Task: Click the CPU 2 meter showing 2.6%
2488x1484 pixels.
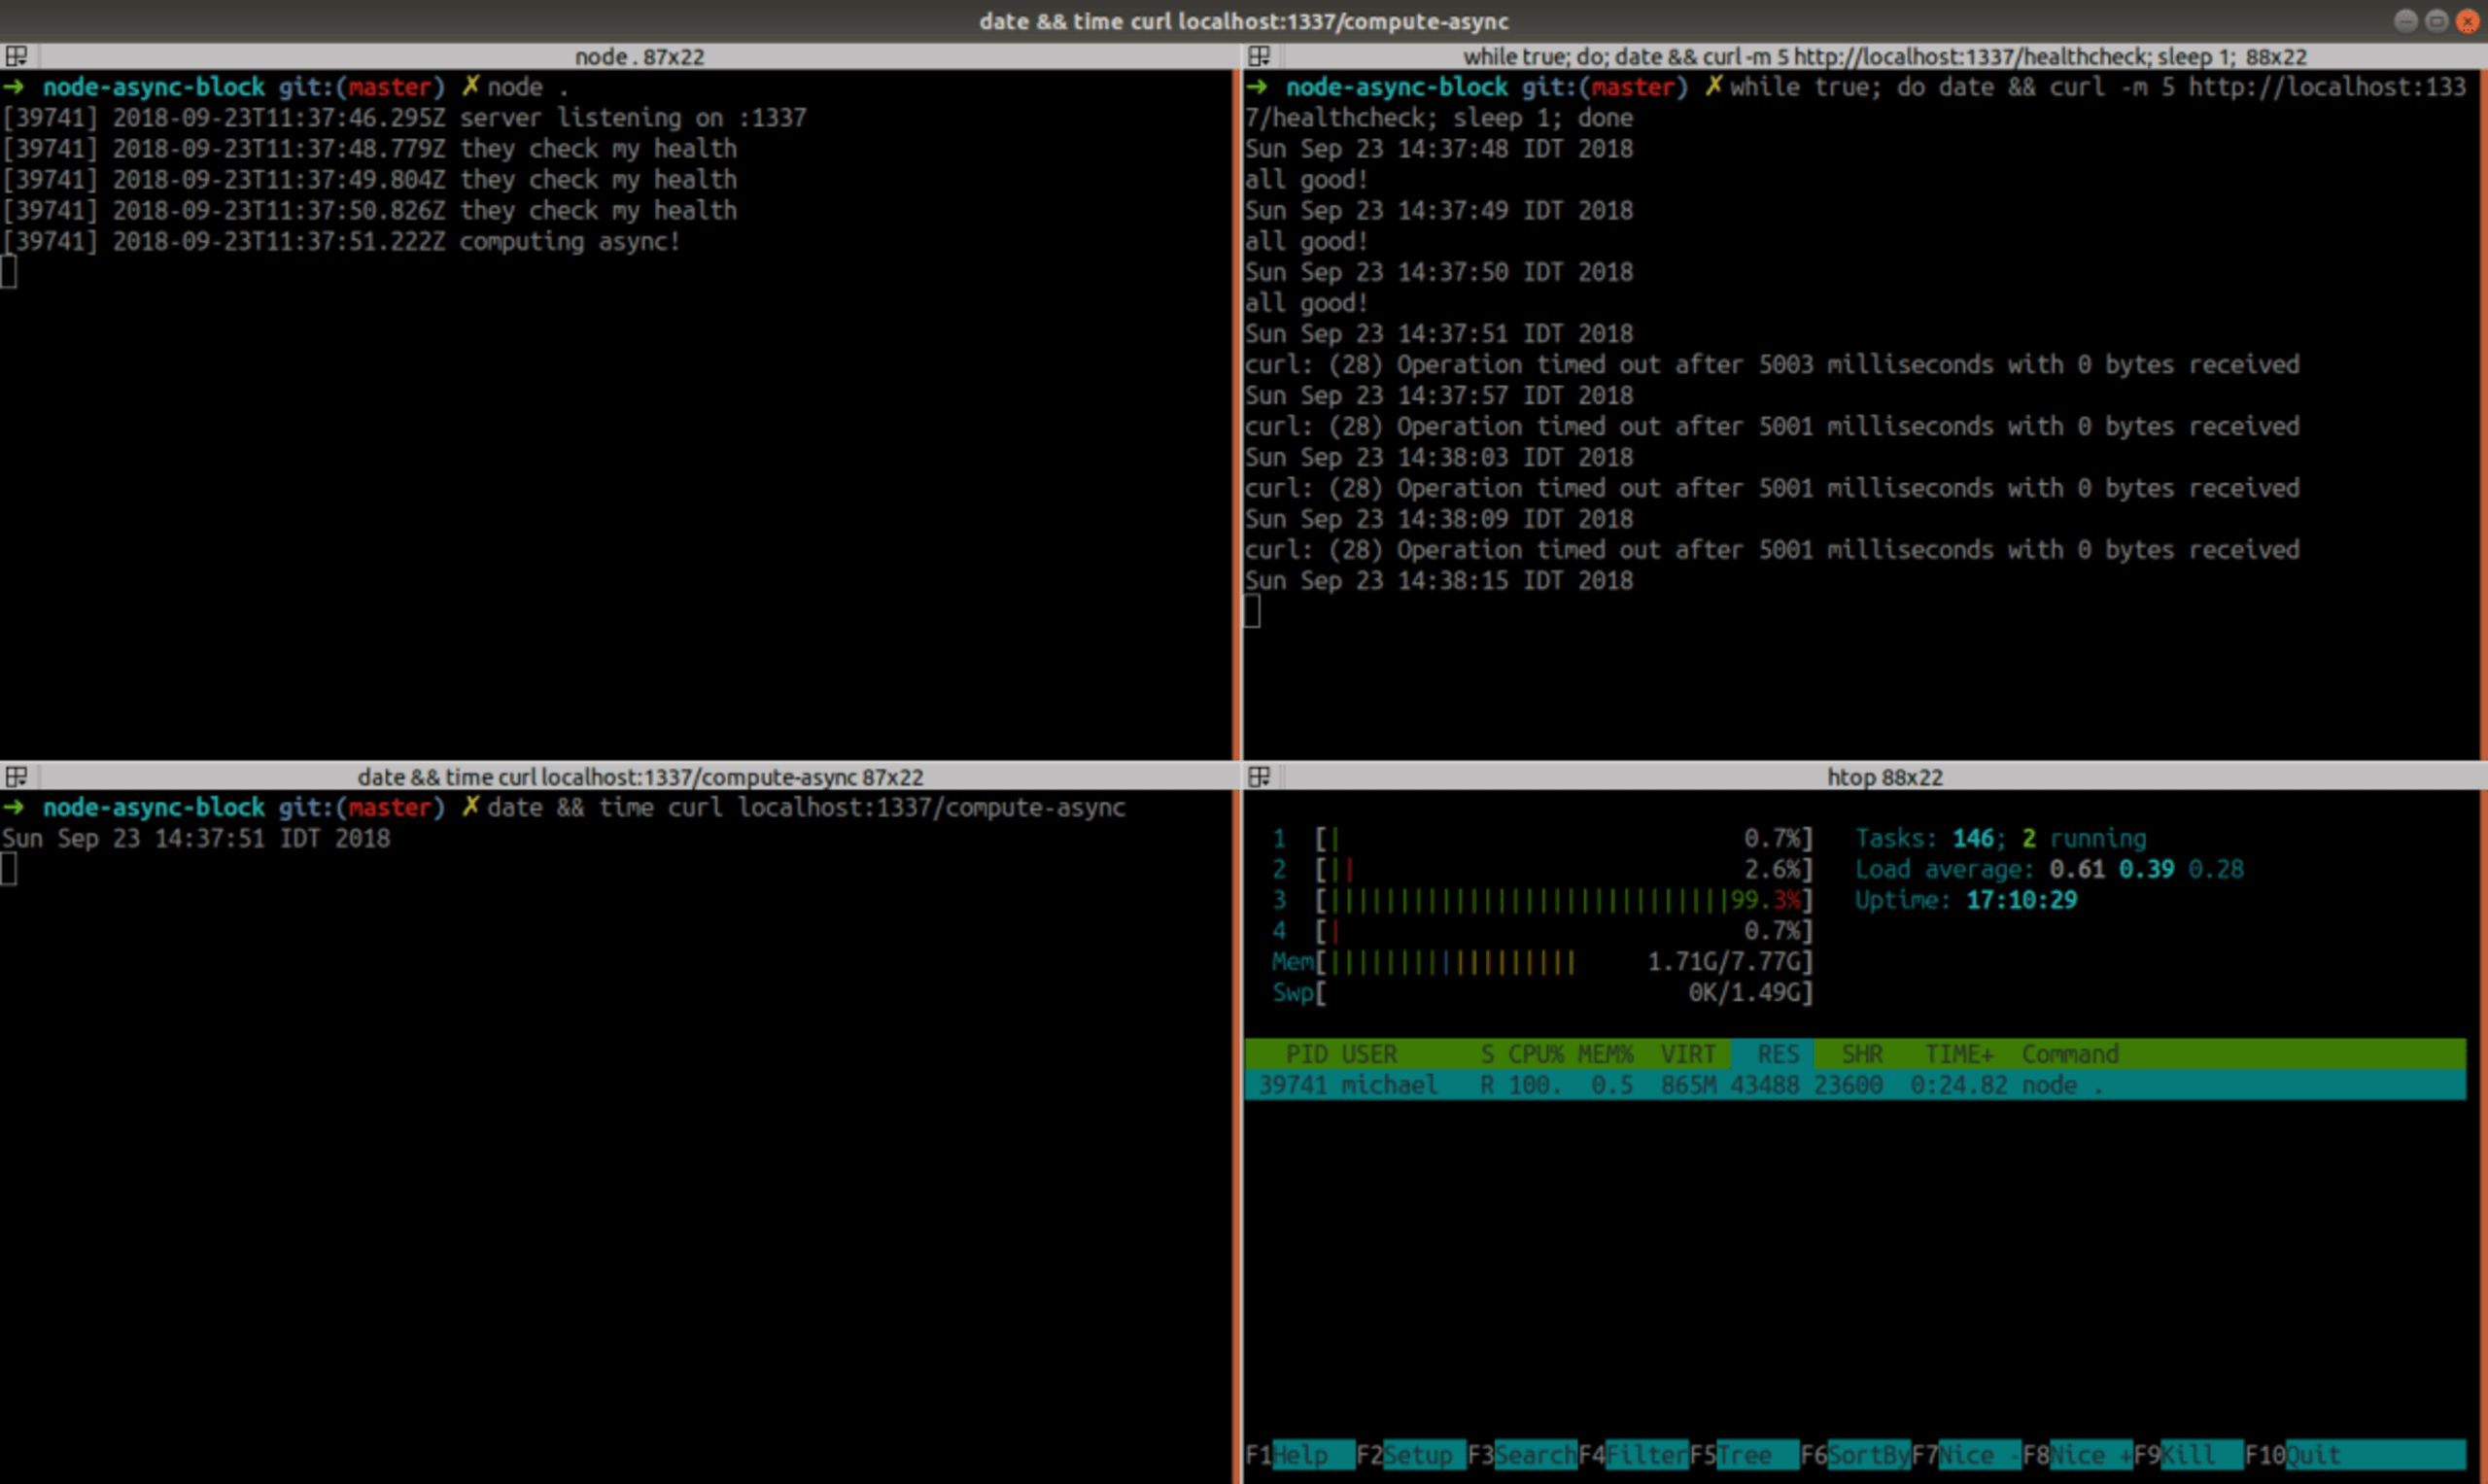Action: click(1544, 869)
